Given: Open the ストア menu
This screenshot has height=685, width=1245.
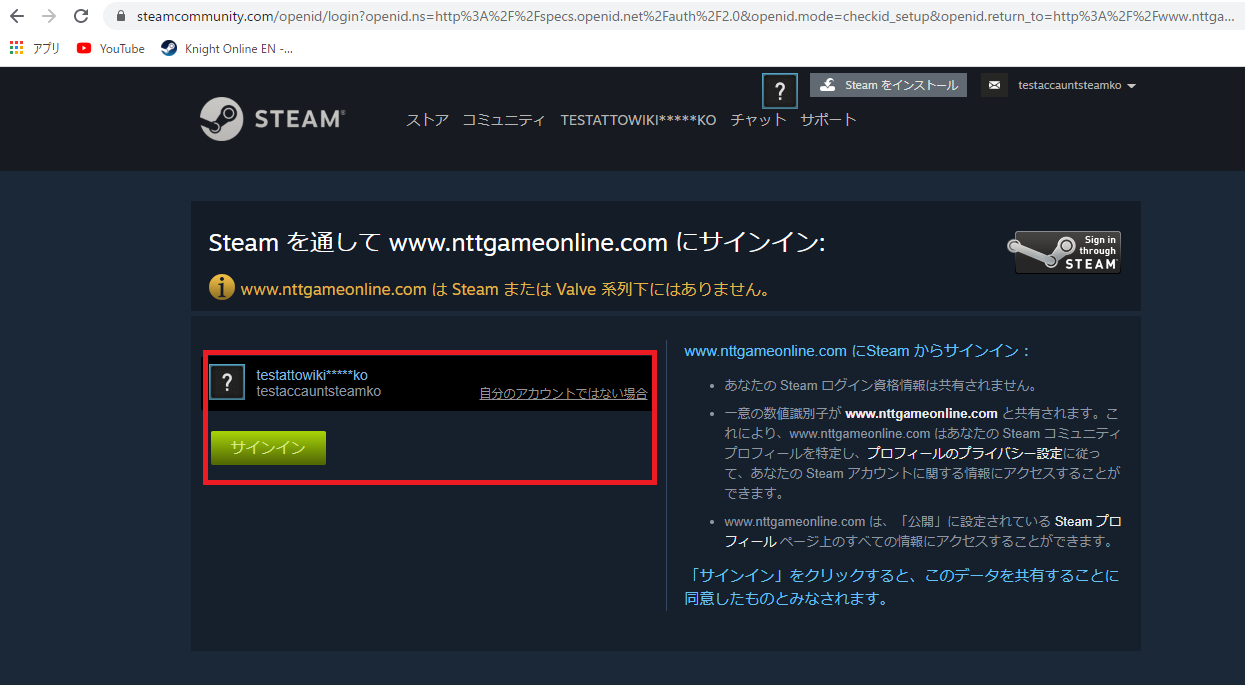Looking at the screenshot, I should 427,120.
